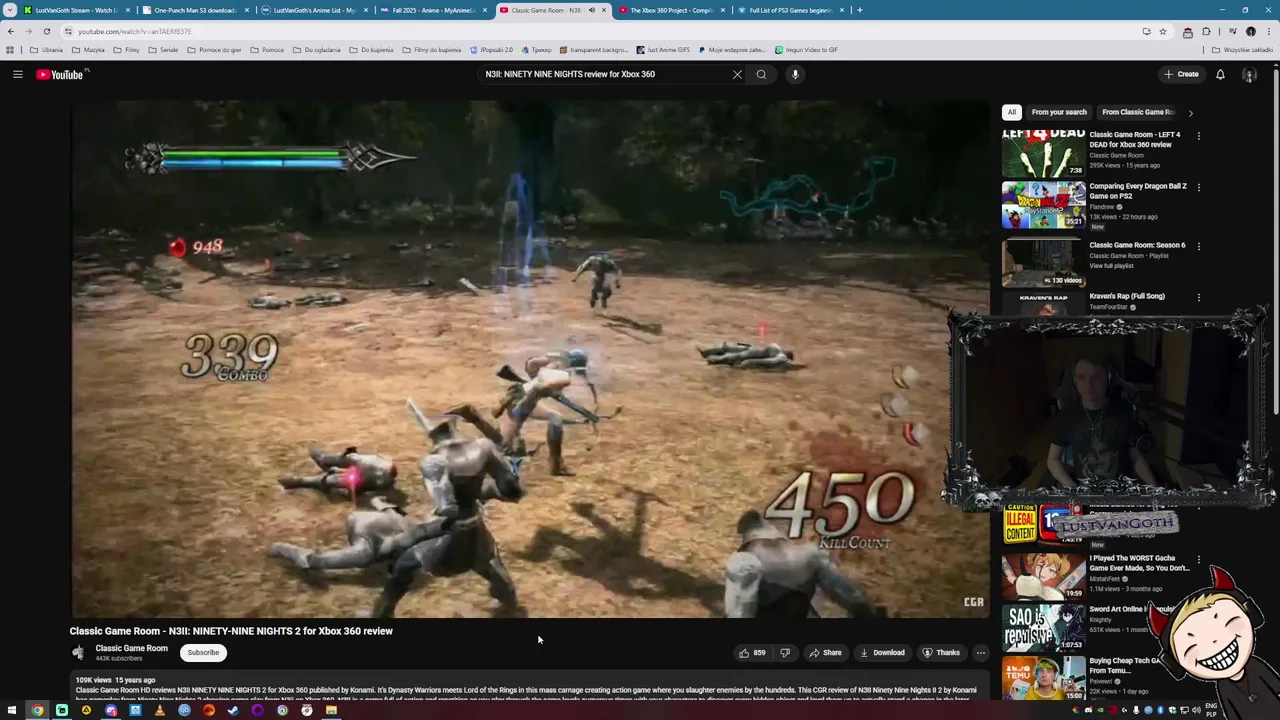Open Classic Game Room channel avatar
This screenshot has width=1280, height=720.
(x=79, y=653)
